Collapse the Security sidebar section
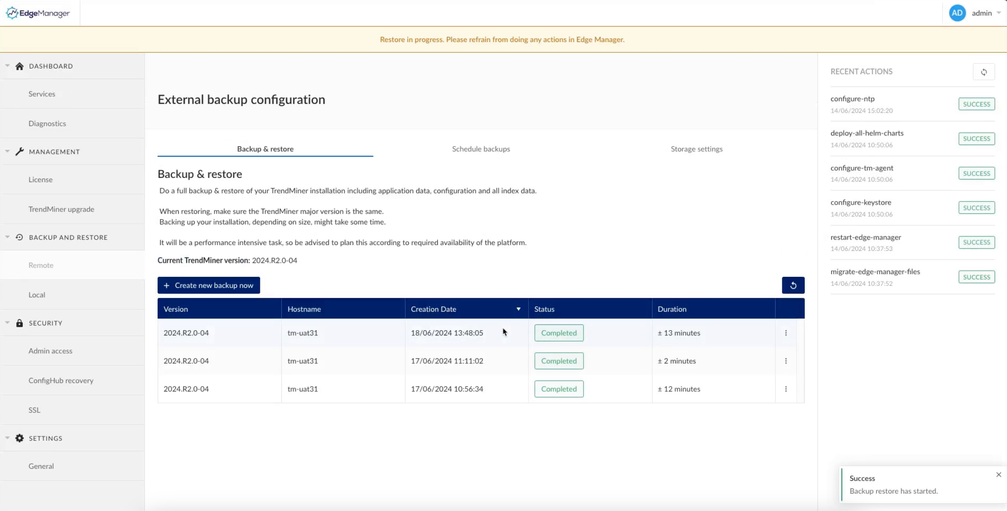The image size is (1007, 511). click(x=7, y=323)
